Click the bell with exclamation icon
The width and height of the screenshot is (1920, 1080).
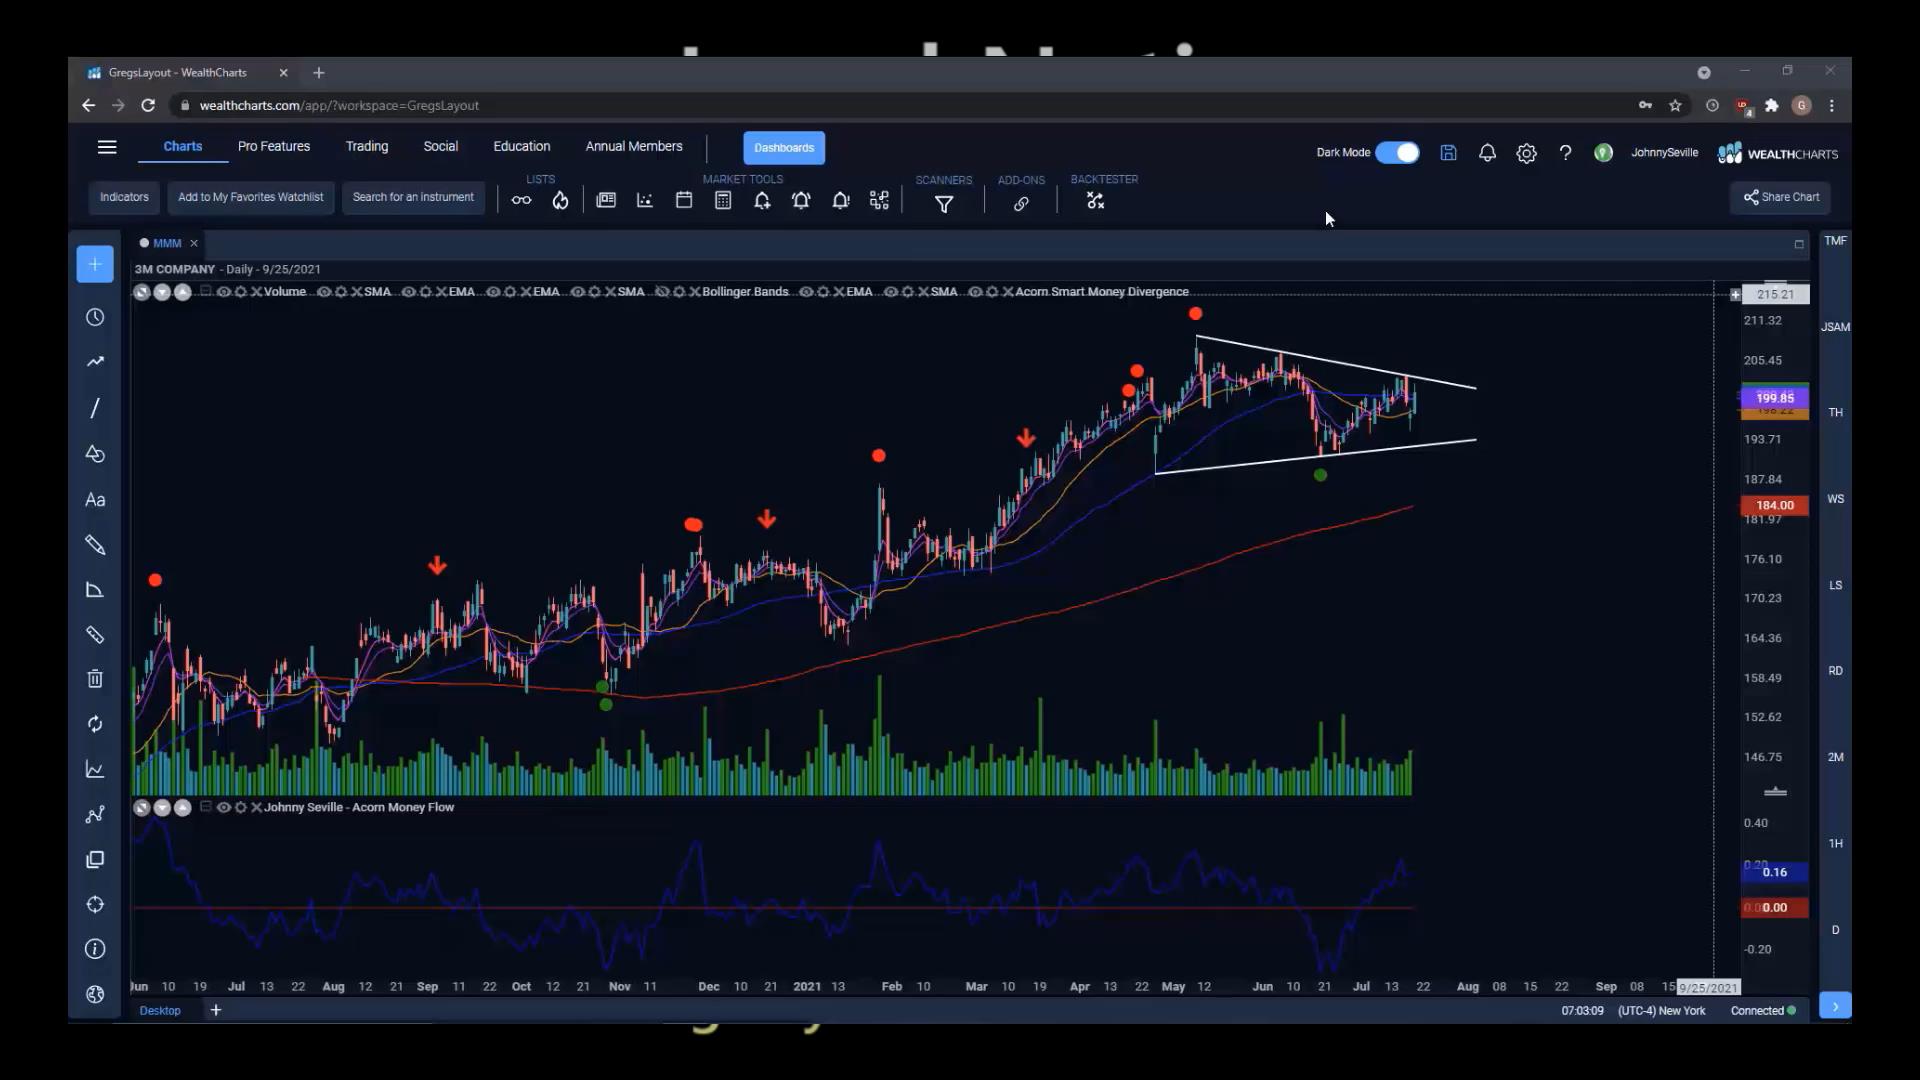click(x=840, y=201)
